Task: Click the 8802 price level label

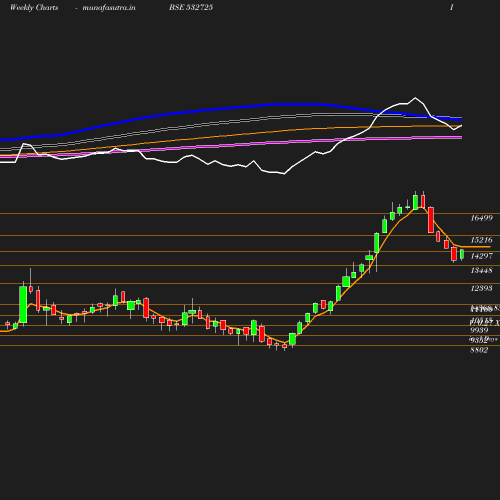Action: pos(479,350)
